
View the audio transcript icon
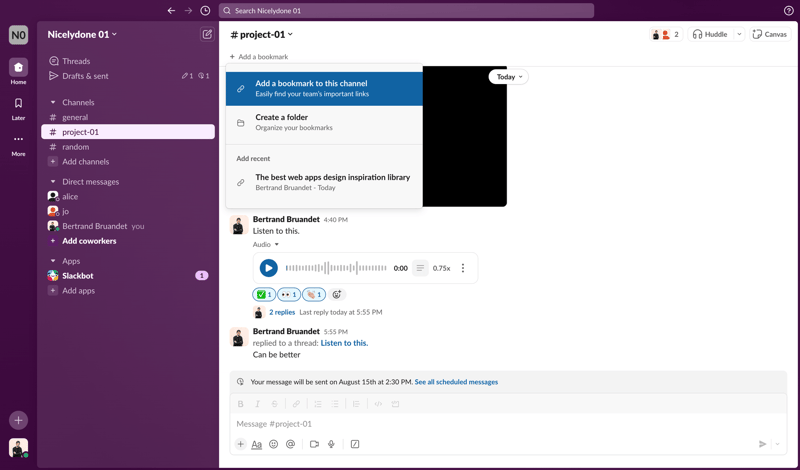click(420, 268)
